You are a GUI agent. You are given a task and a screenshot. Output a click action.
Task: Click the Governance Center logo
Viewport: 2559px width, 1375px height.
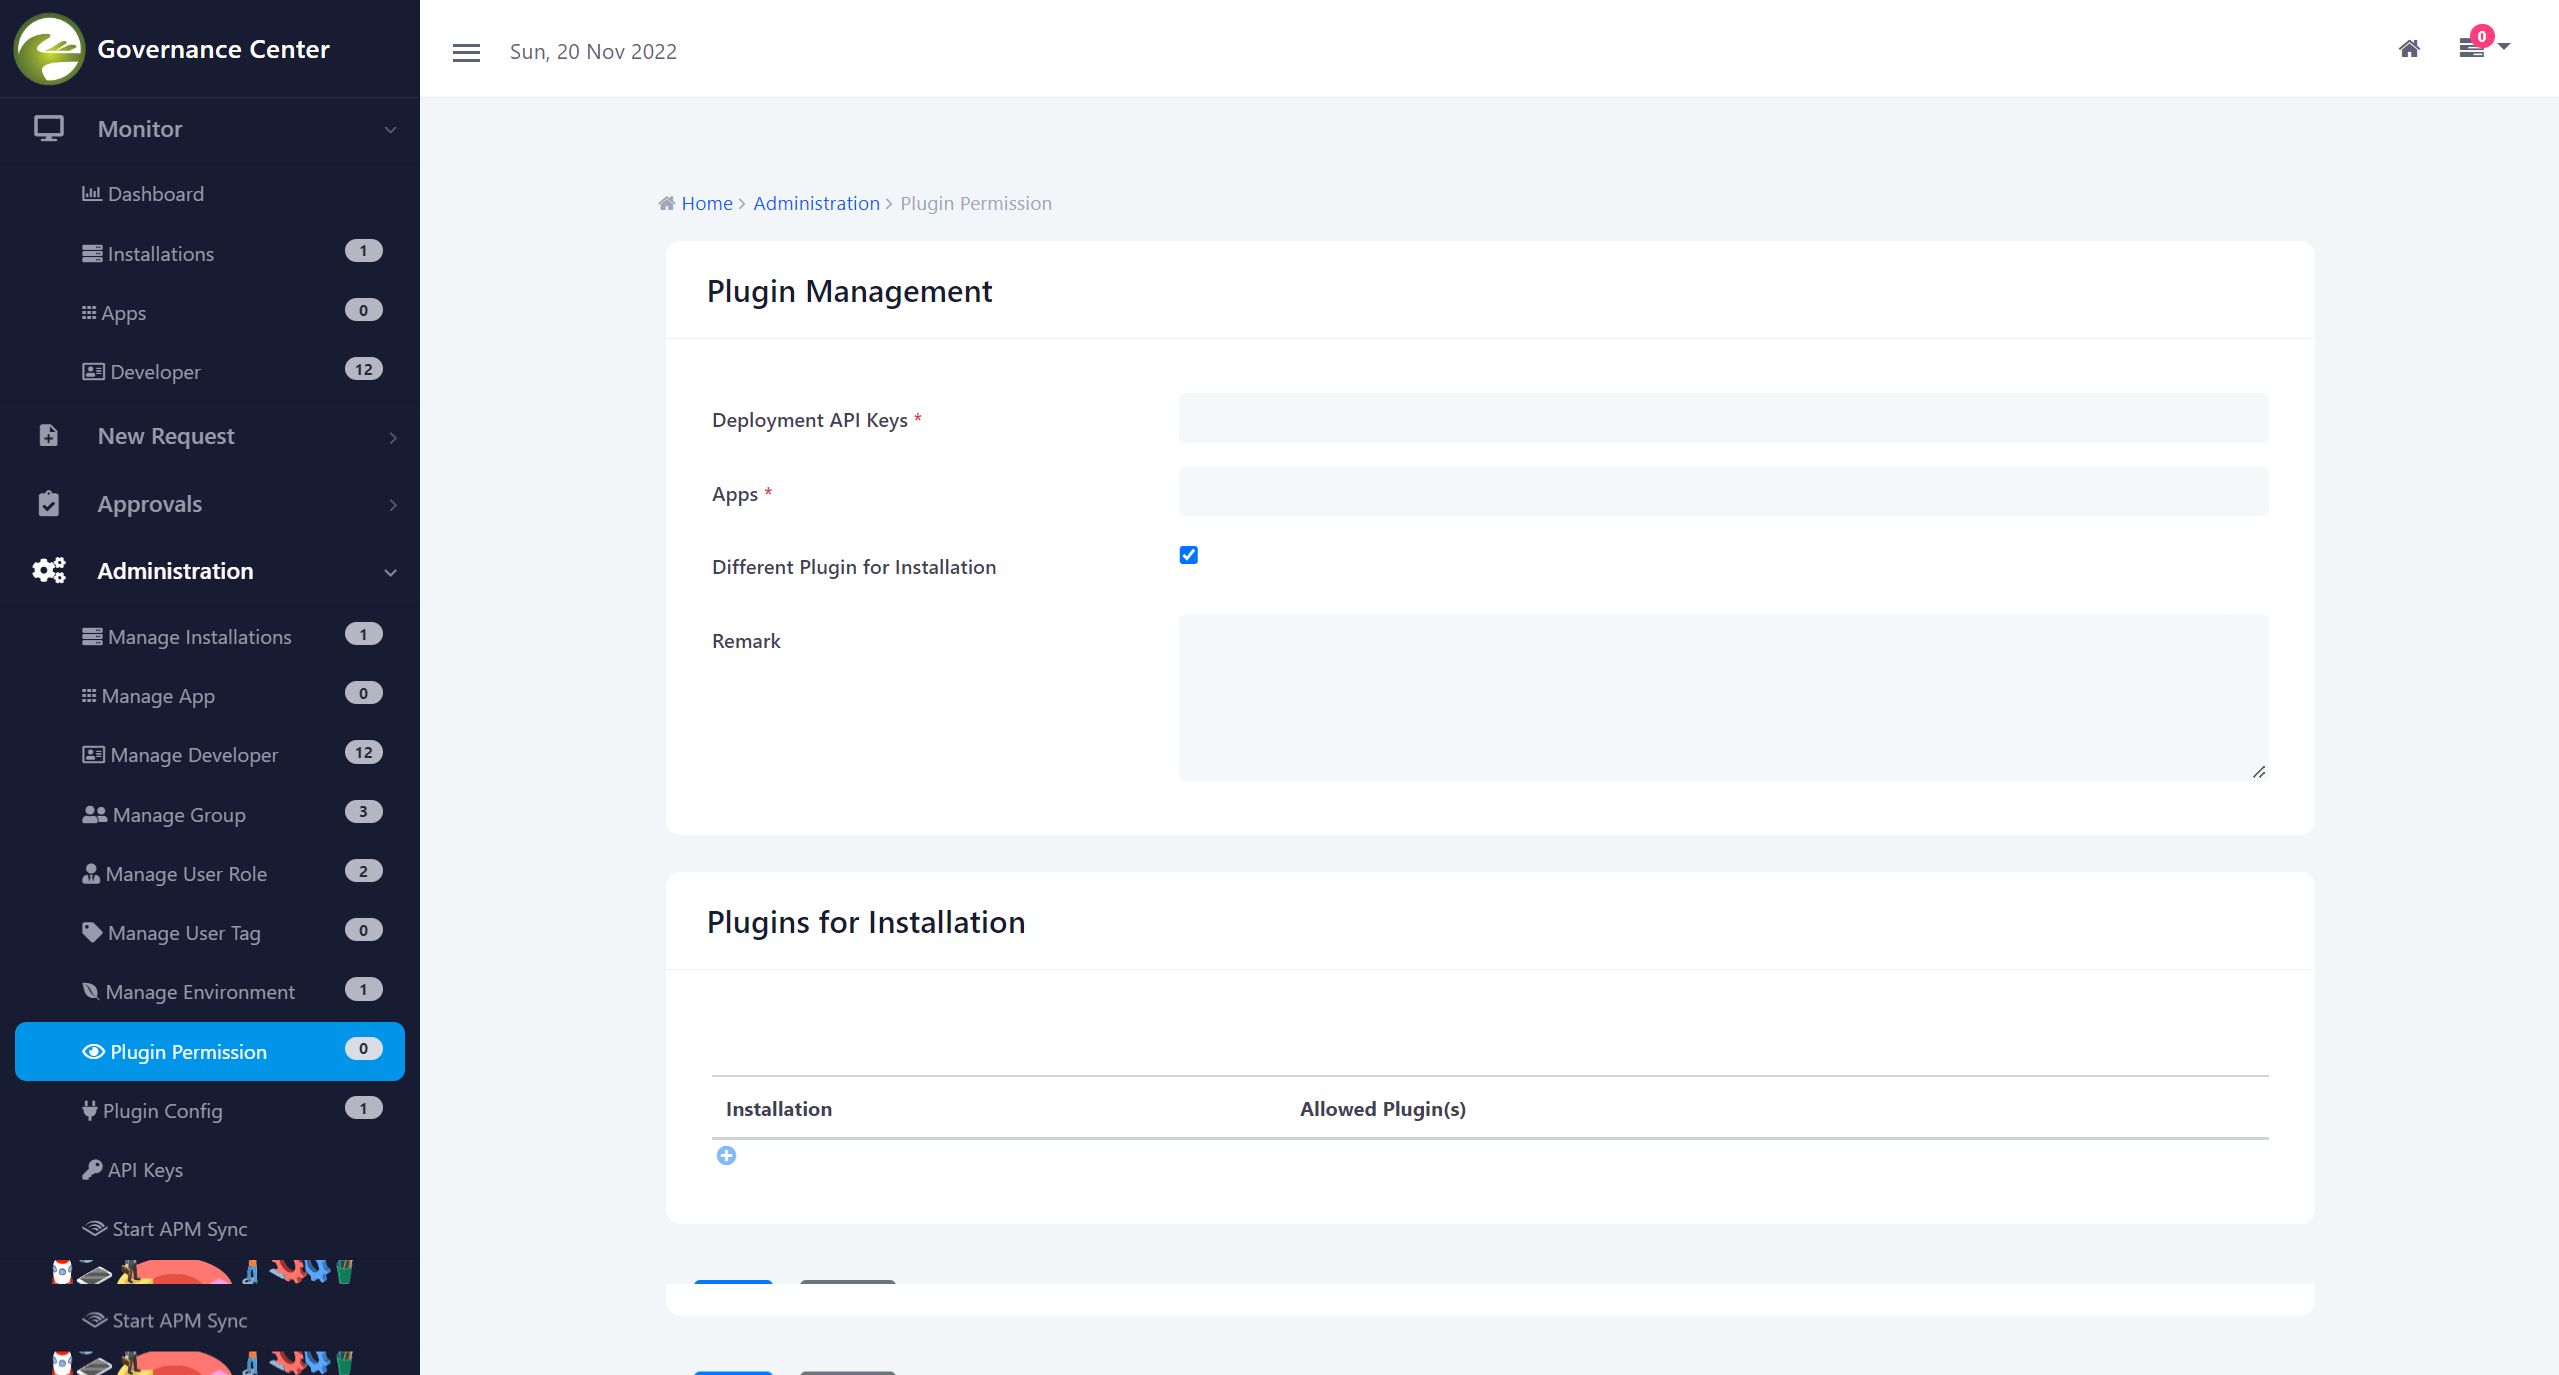click(49, 49)
